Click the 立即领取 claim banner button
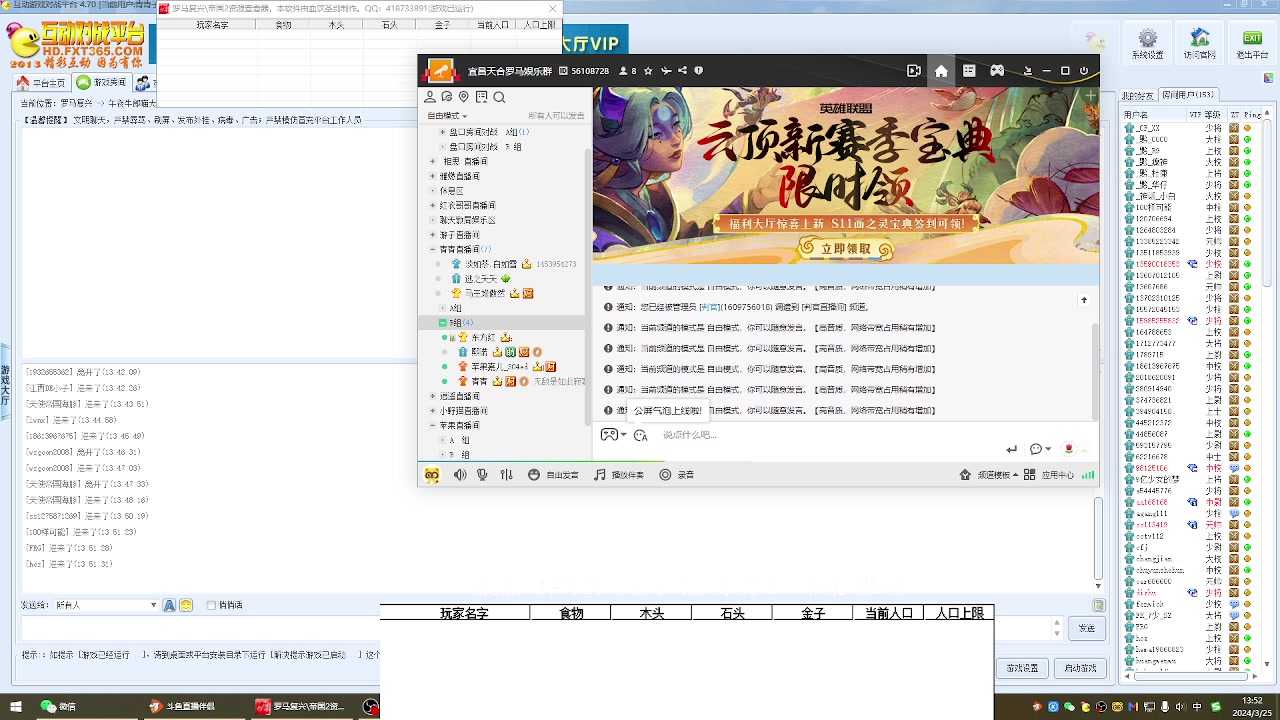 [x=846, y=249]
